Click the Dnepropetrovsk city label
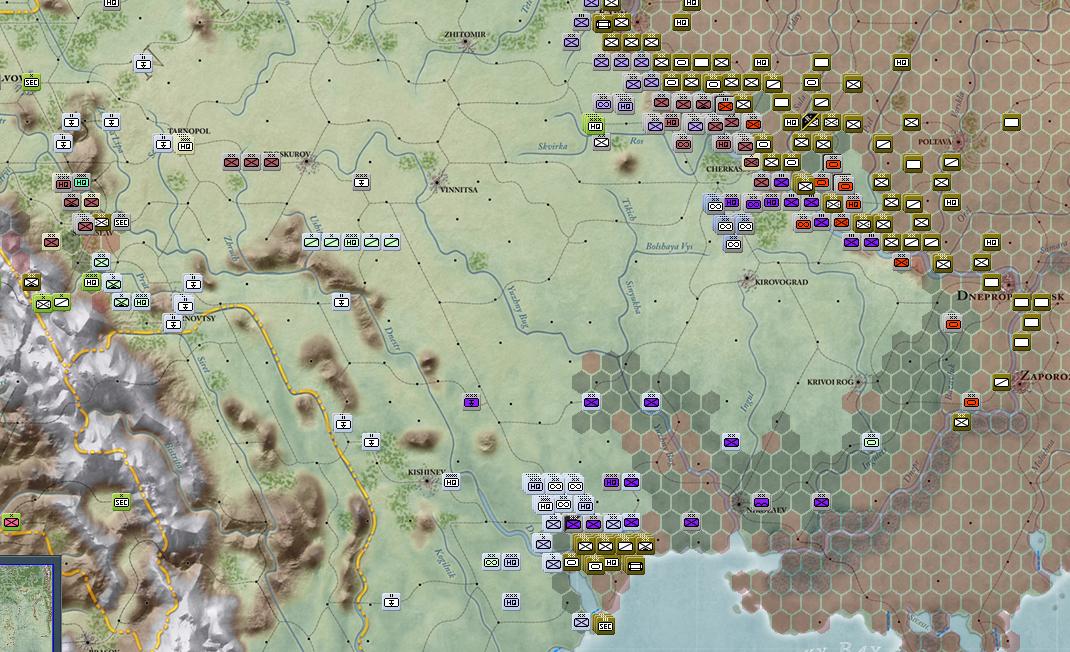Viewport: 1070px width, 652px height. tap(1010, 296)
